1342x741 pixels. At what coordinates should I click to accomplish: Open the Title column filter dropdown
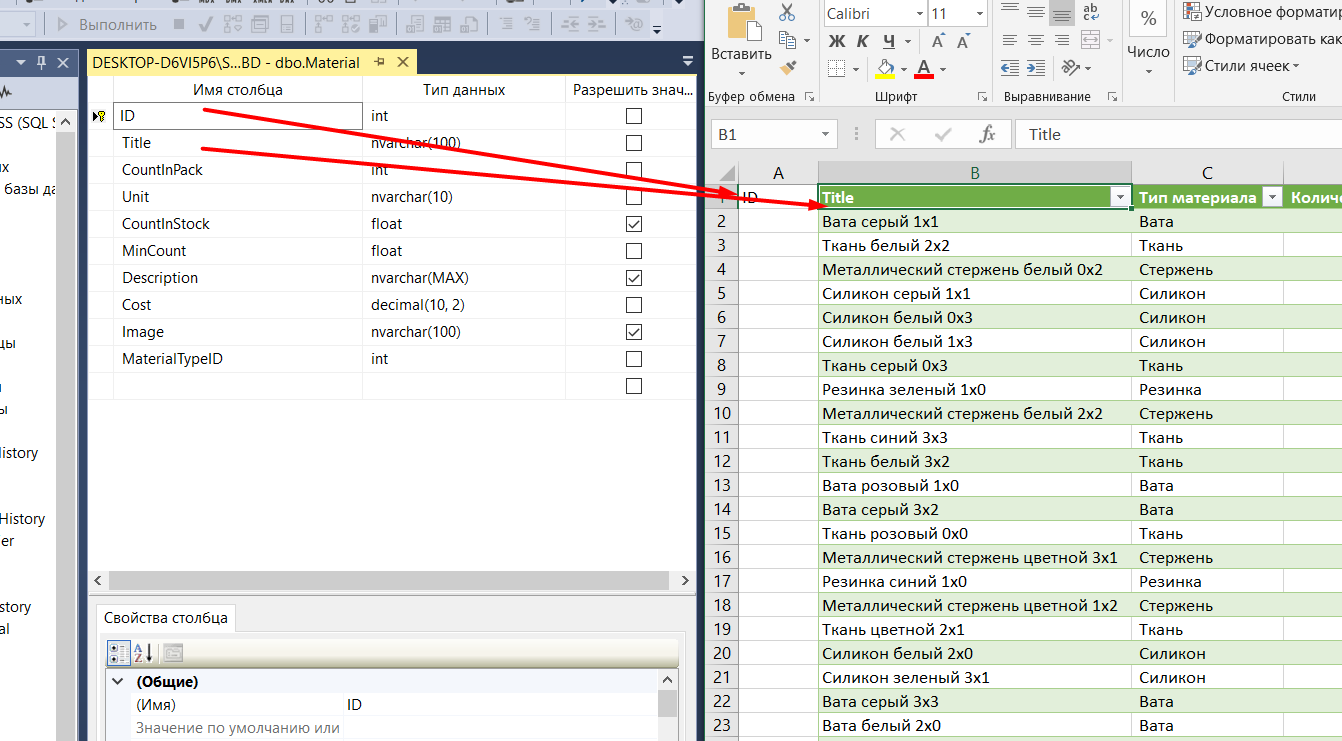tap(1120, 198)
